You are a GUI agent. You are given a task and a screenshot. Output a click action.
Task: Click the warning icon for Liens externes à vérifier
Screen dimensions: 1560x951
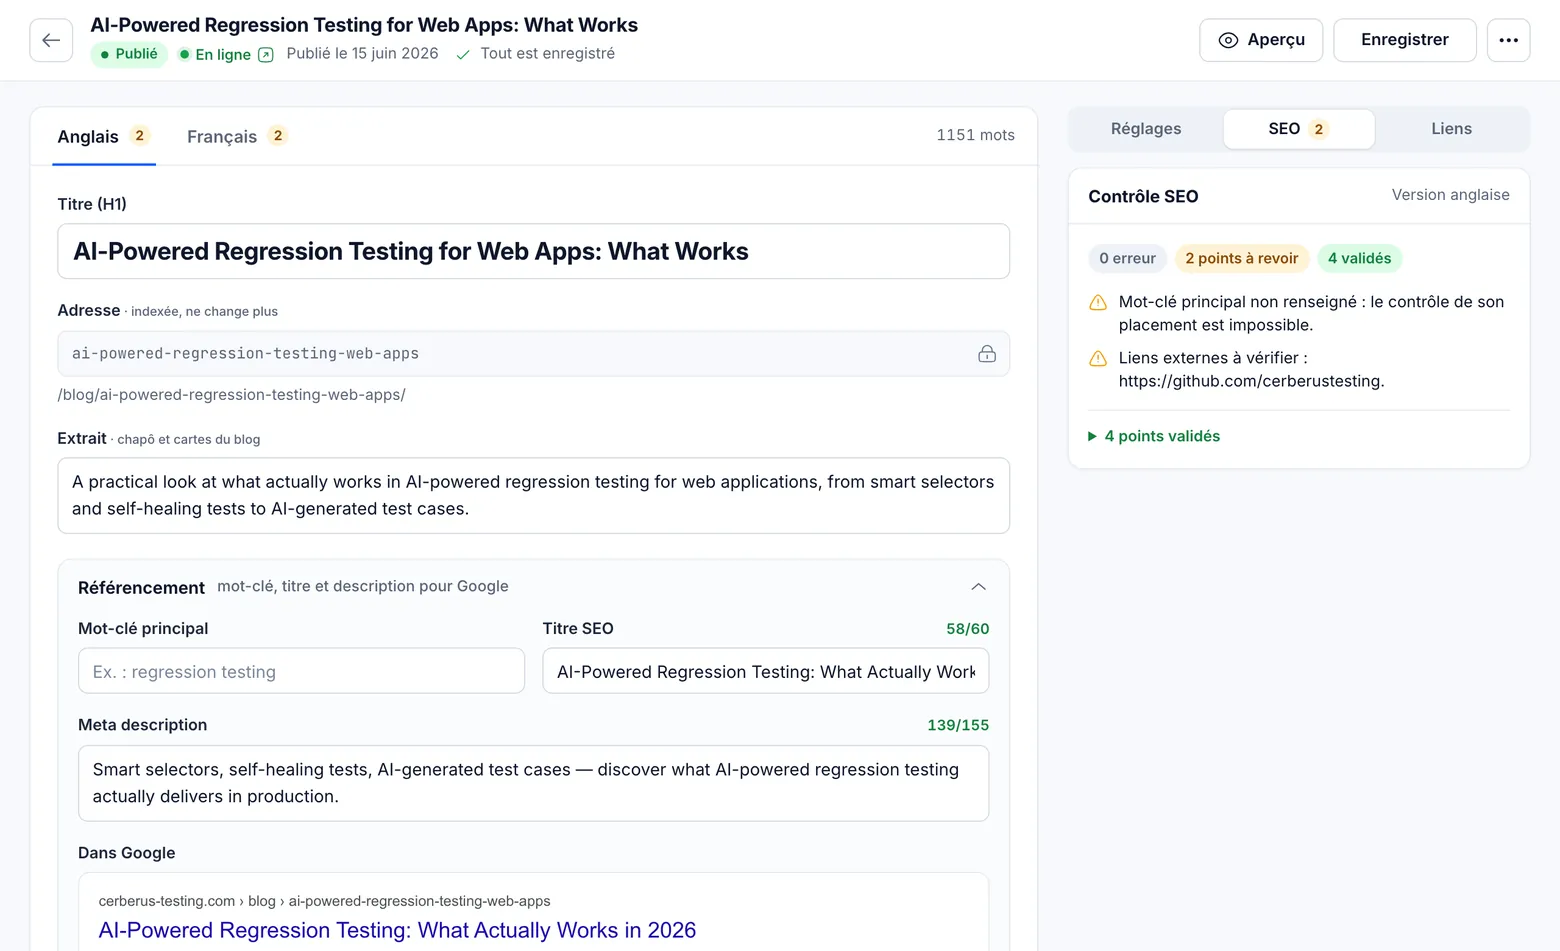coord(1098,358)
